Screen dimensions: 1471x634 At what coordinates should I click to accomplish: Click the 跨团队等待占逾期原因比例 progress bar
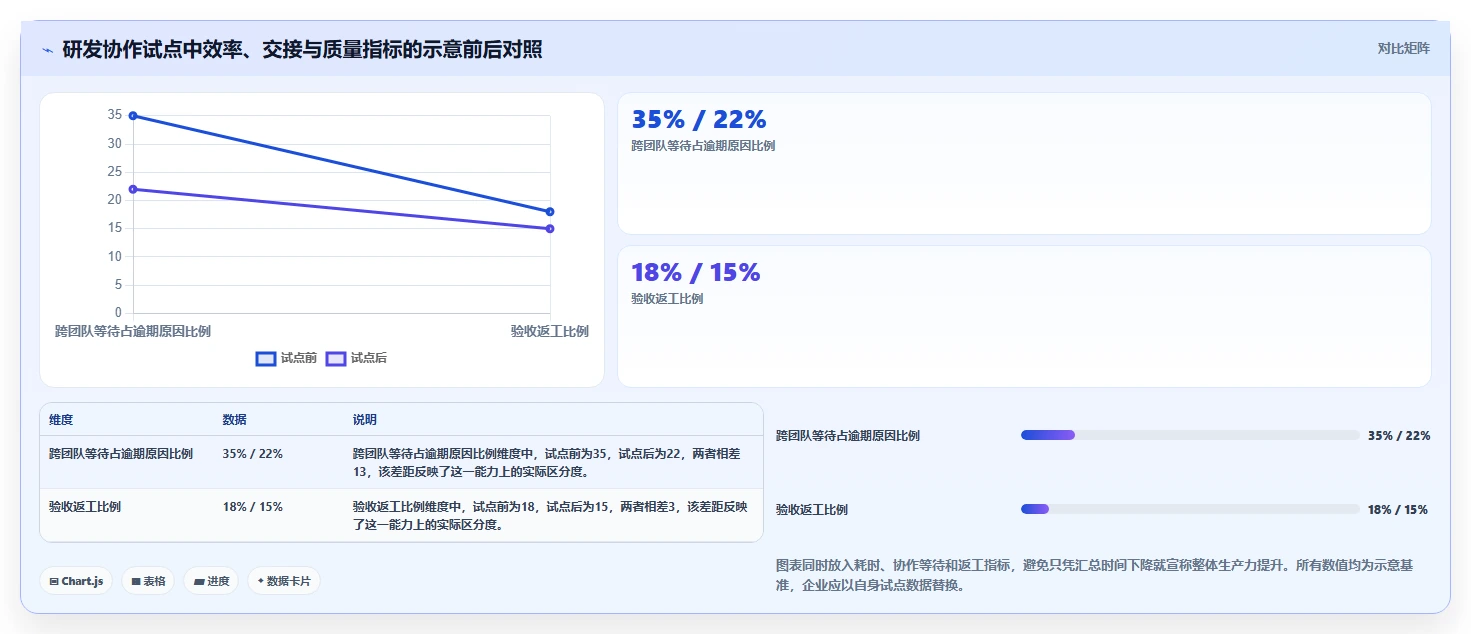pos(1190,435)
